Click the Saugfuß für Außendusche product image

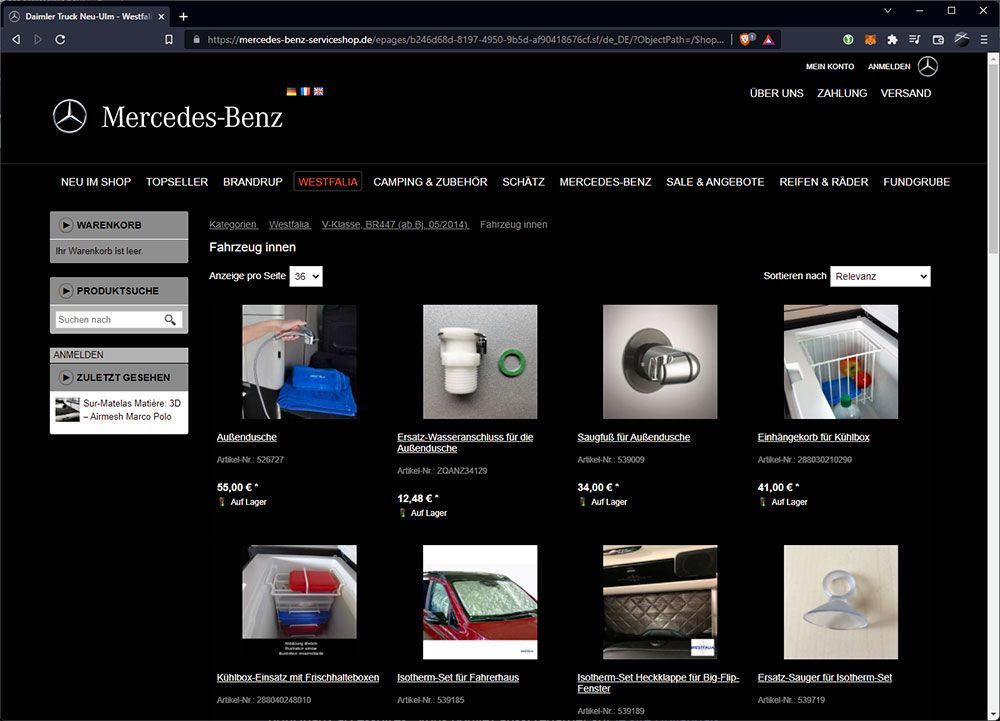[660, 361]
